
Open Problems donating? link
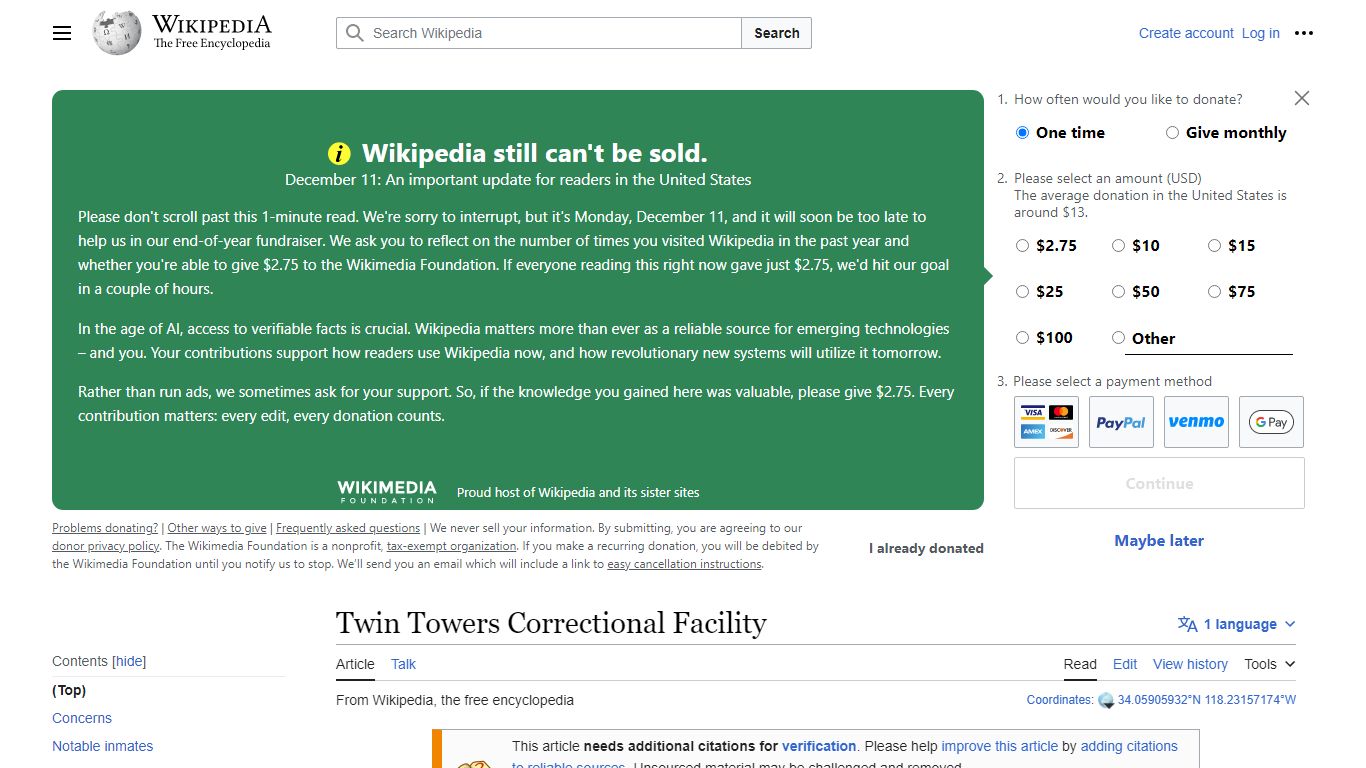[x=105, y=528]
